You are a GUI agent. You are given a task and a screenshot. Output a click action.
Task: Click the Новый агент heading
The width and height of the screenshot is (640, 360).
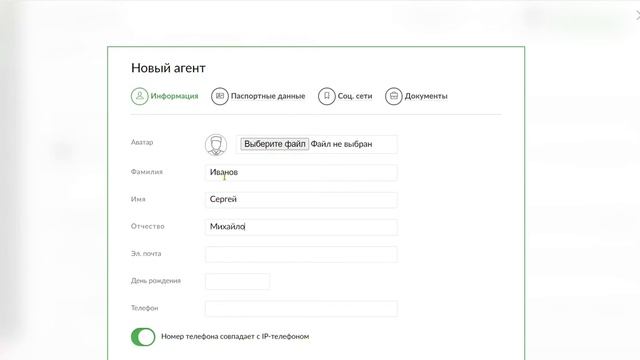168,68
